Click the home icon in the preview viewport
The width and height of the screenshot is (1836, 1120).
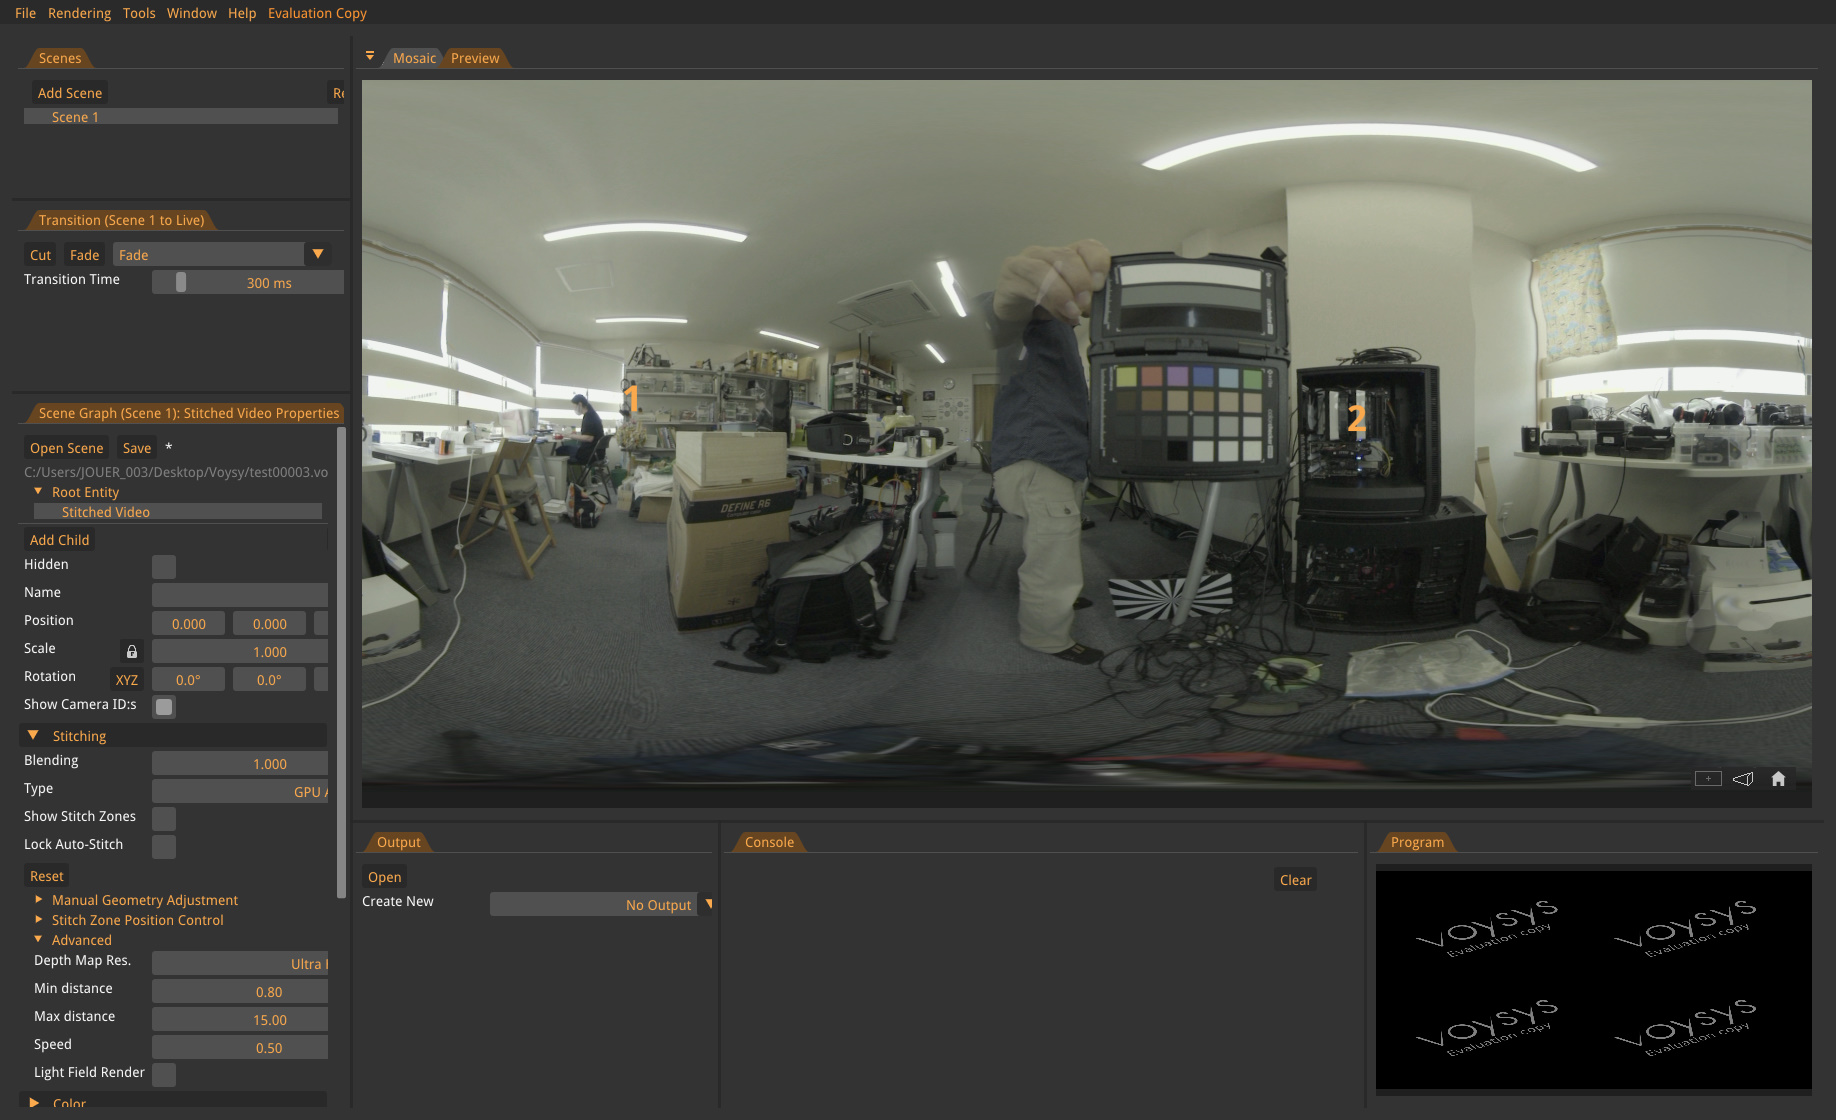pyautogui.click(x=1779, y=778)
